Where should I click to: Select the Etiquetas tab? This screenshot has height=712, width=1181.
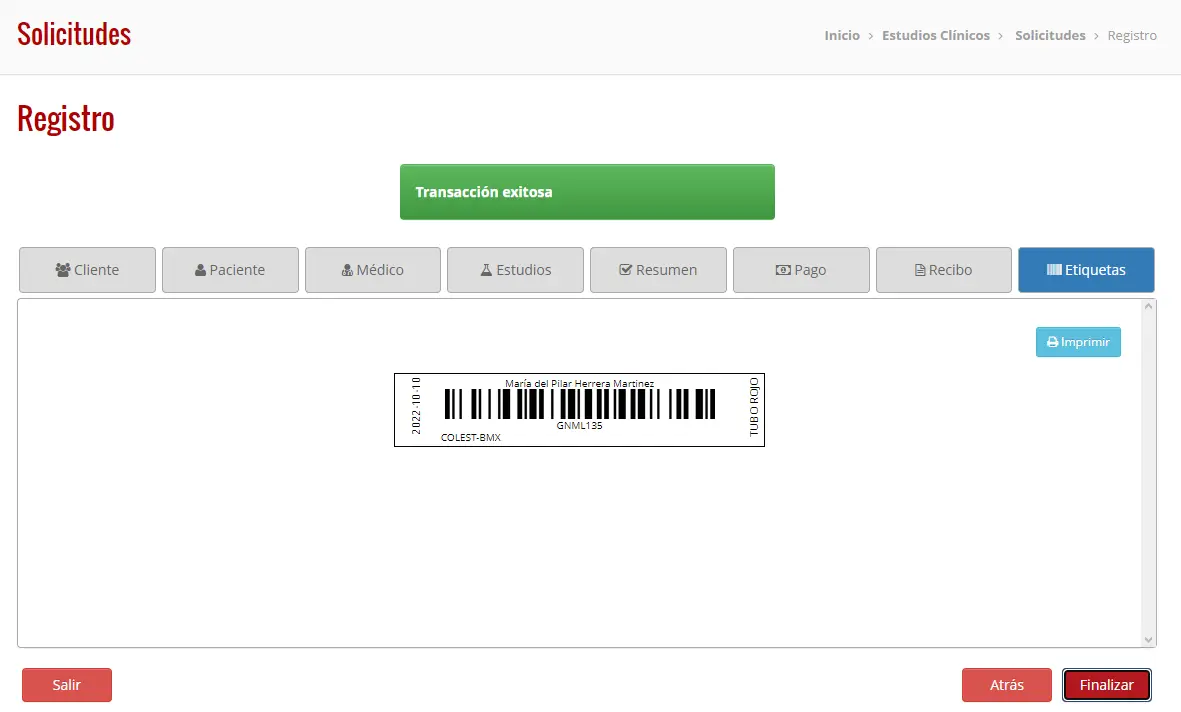point(1086,270)
